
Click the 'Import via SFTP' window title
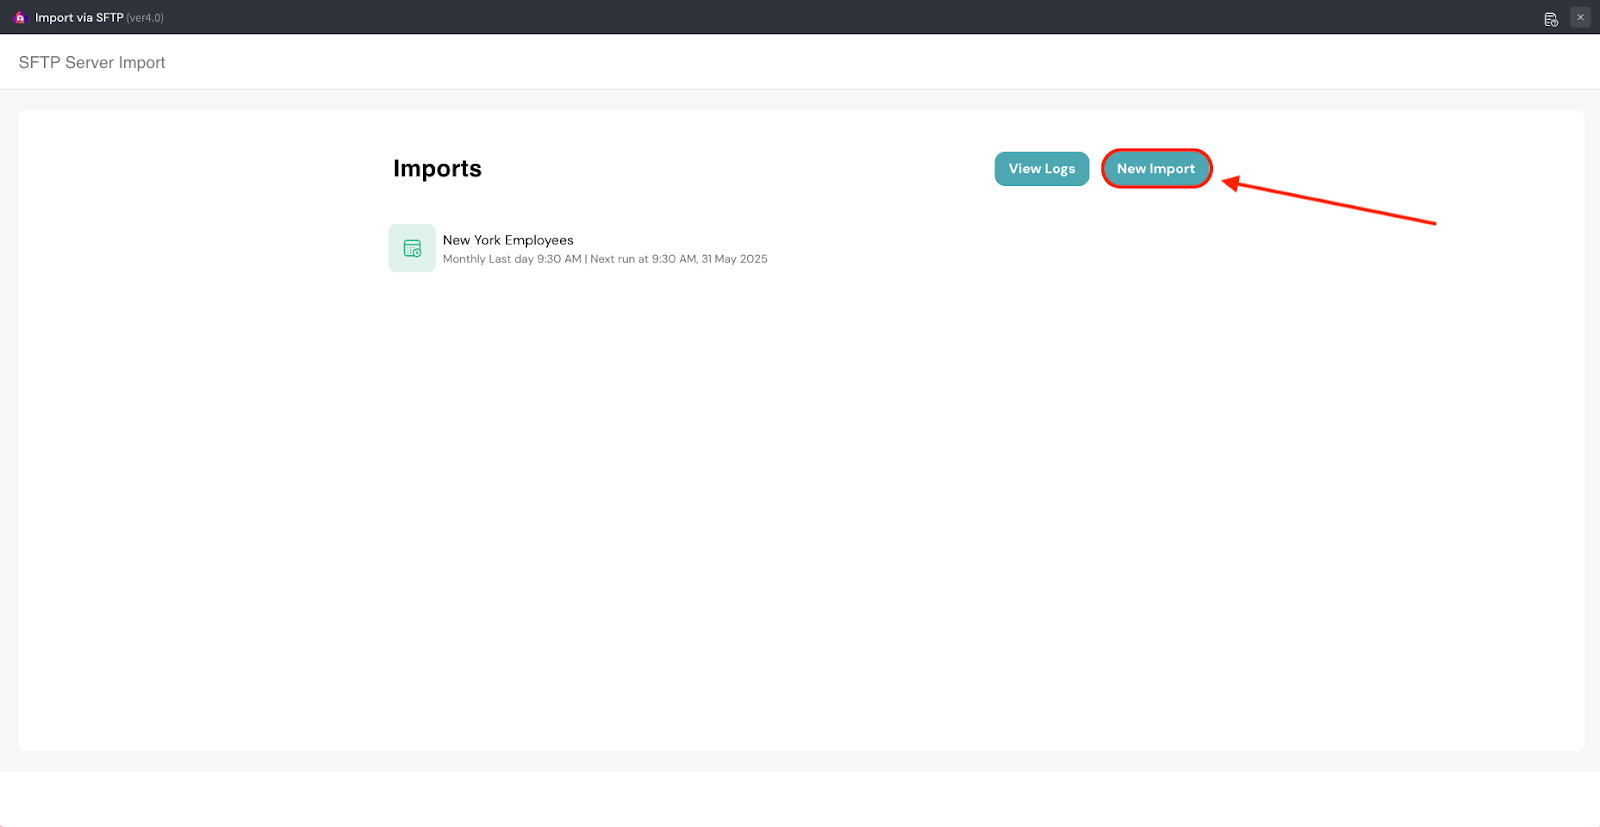[x=79, y=18]
